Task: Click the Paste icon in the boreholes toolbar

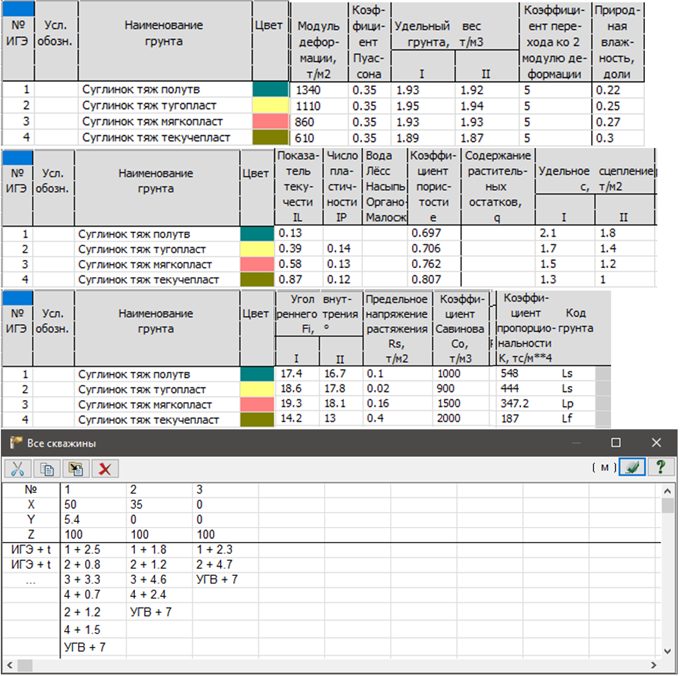Action: [76, 468]
